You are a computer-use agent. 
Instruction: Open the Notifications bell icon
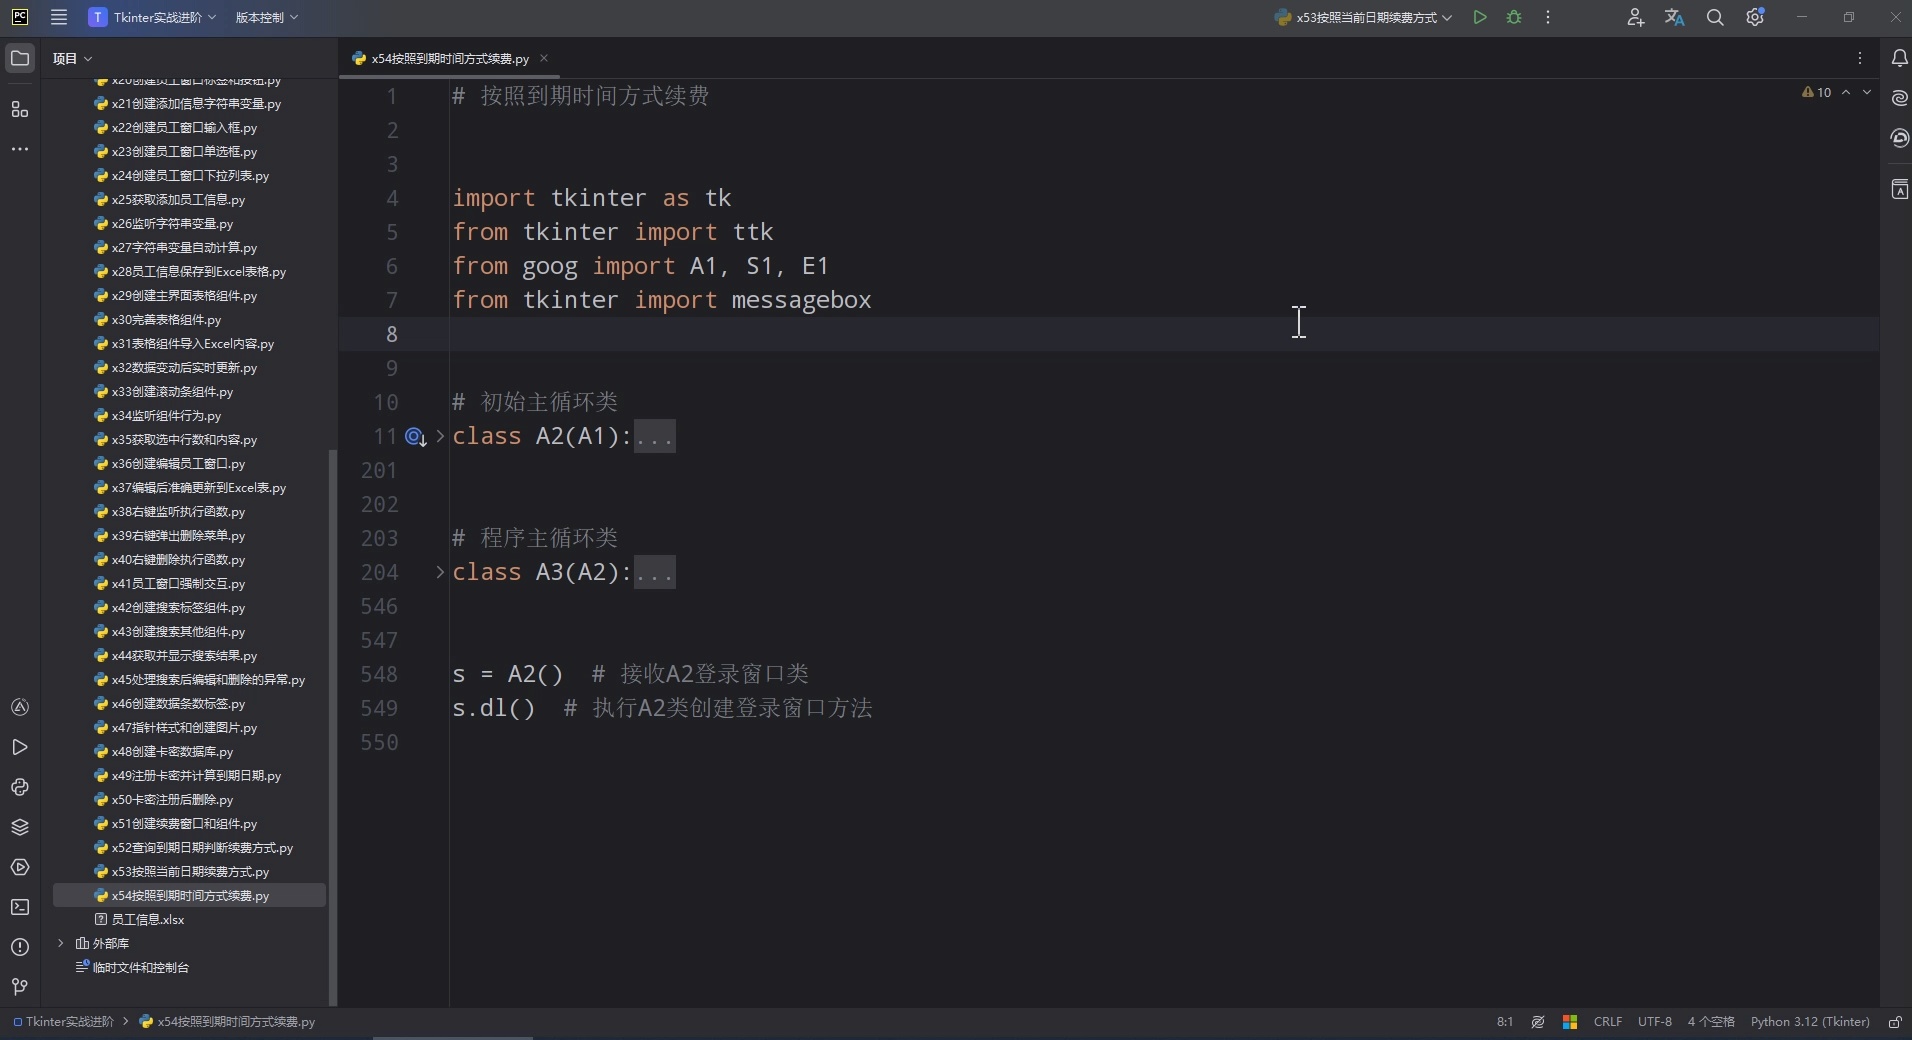(1899, 58)
